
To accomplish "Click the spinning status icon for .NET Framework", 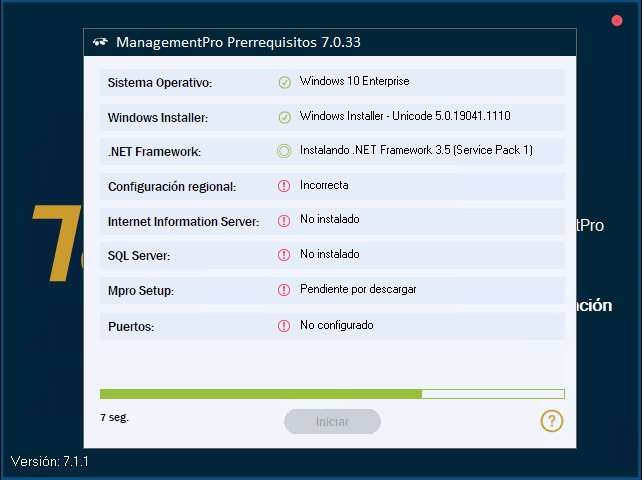I will pyautogui.click(x=284, y=151).
